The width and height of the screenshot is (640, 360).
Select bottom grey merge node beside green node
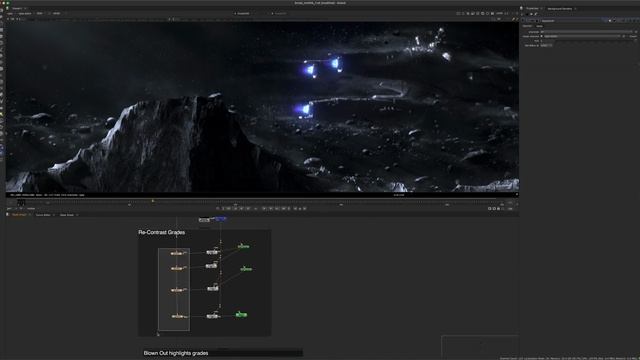click(213, 316)
